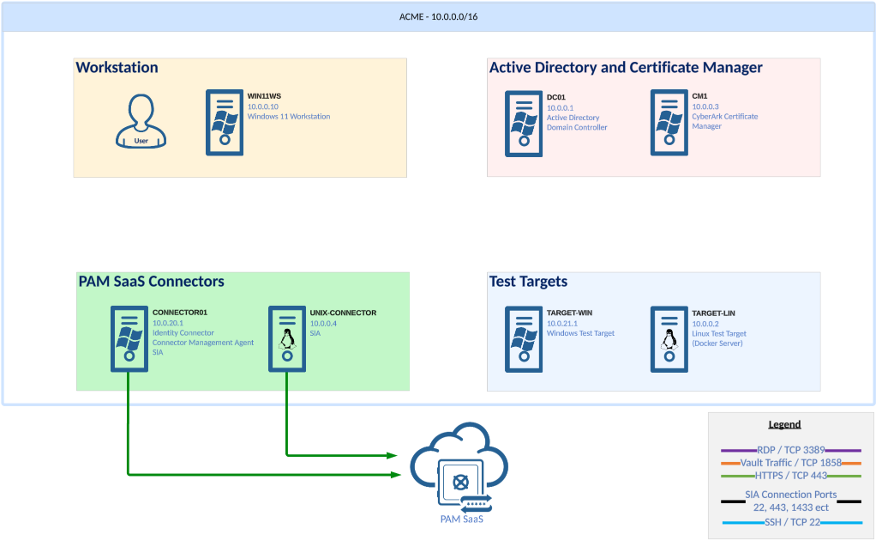Select the WIN11WS workstation server icon
The width and height of the screenshot is (876, 541).
(225, 122)
